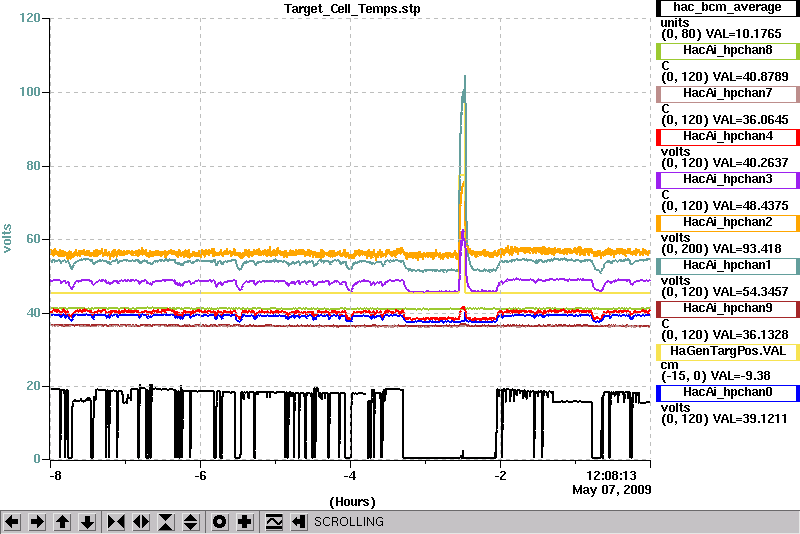Pan the graph left with the left arrow
800x534 pixels.
pyautogui.click(x=12, y=522)
